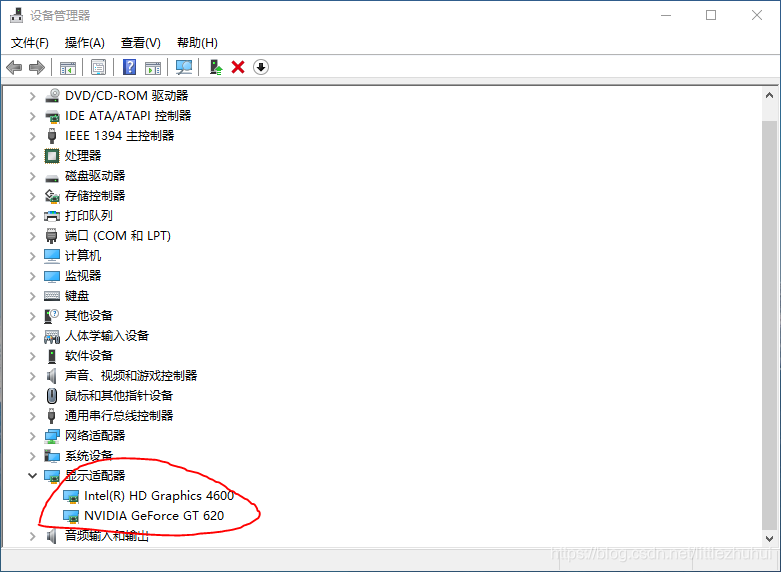The image size is (781, 572).
Task: Collapse the 显示适配器 node chevron
Action: [32, 475]
